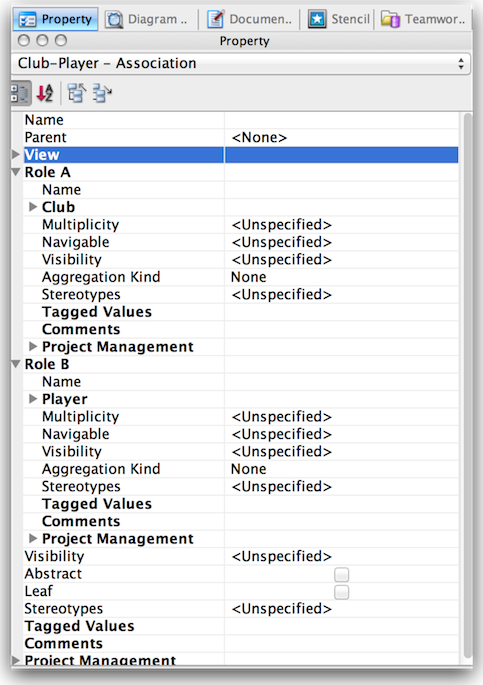Viewport: 483px width, 685px height.
Task: Click the Teamwork tab folder icon
Action: pyautogui.click(x=390, y=19)
